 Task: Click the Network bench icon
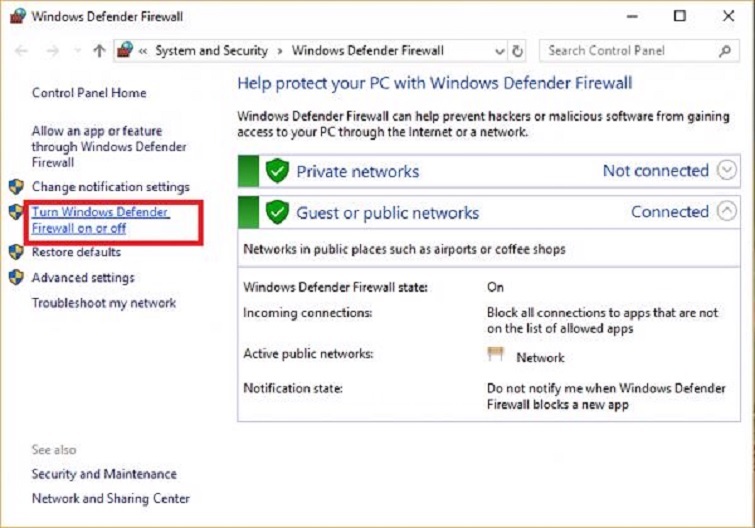(496, 356)
